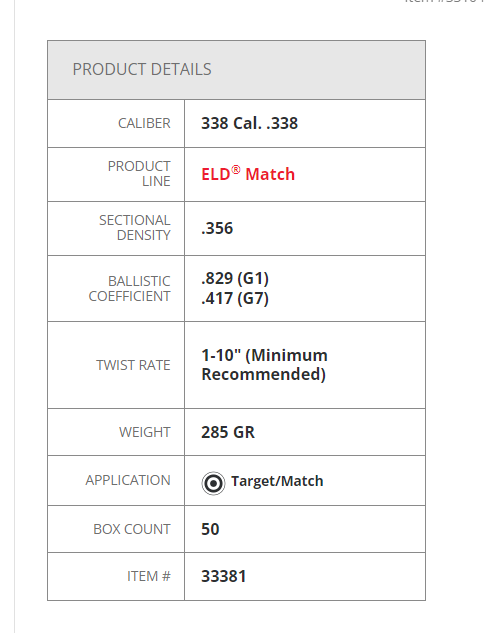Select the WEIGHT row label

pos(144,432)
